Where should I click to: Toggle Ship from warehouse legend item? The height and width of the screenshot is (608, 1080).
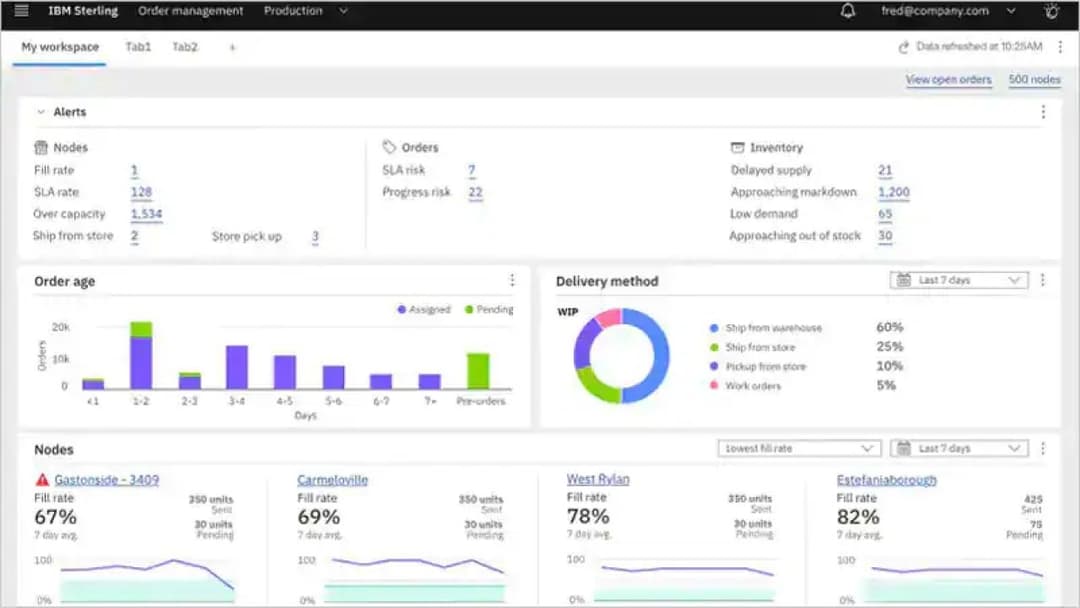[x=765, y=328]
